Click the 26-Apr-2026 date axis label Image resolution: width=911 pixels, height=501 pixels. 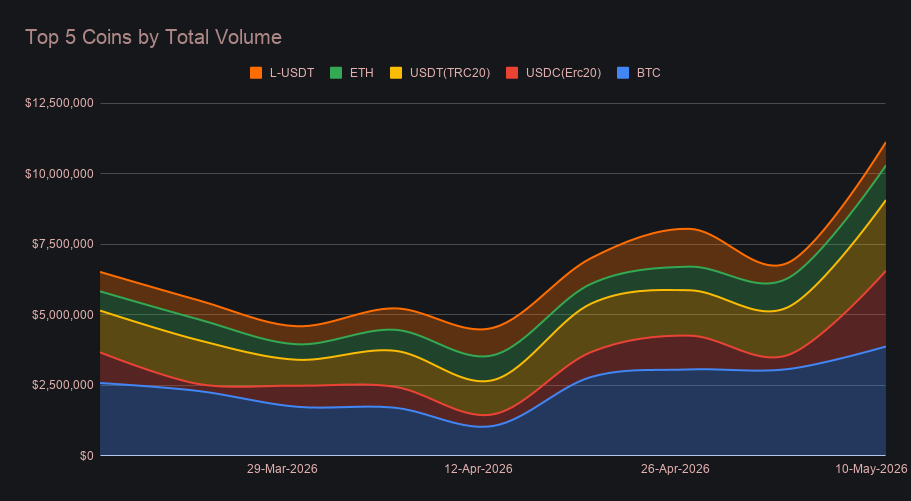click(675, 469)
